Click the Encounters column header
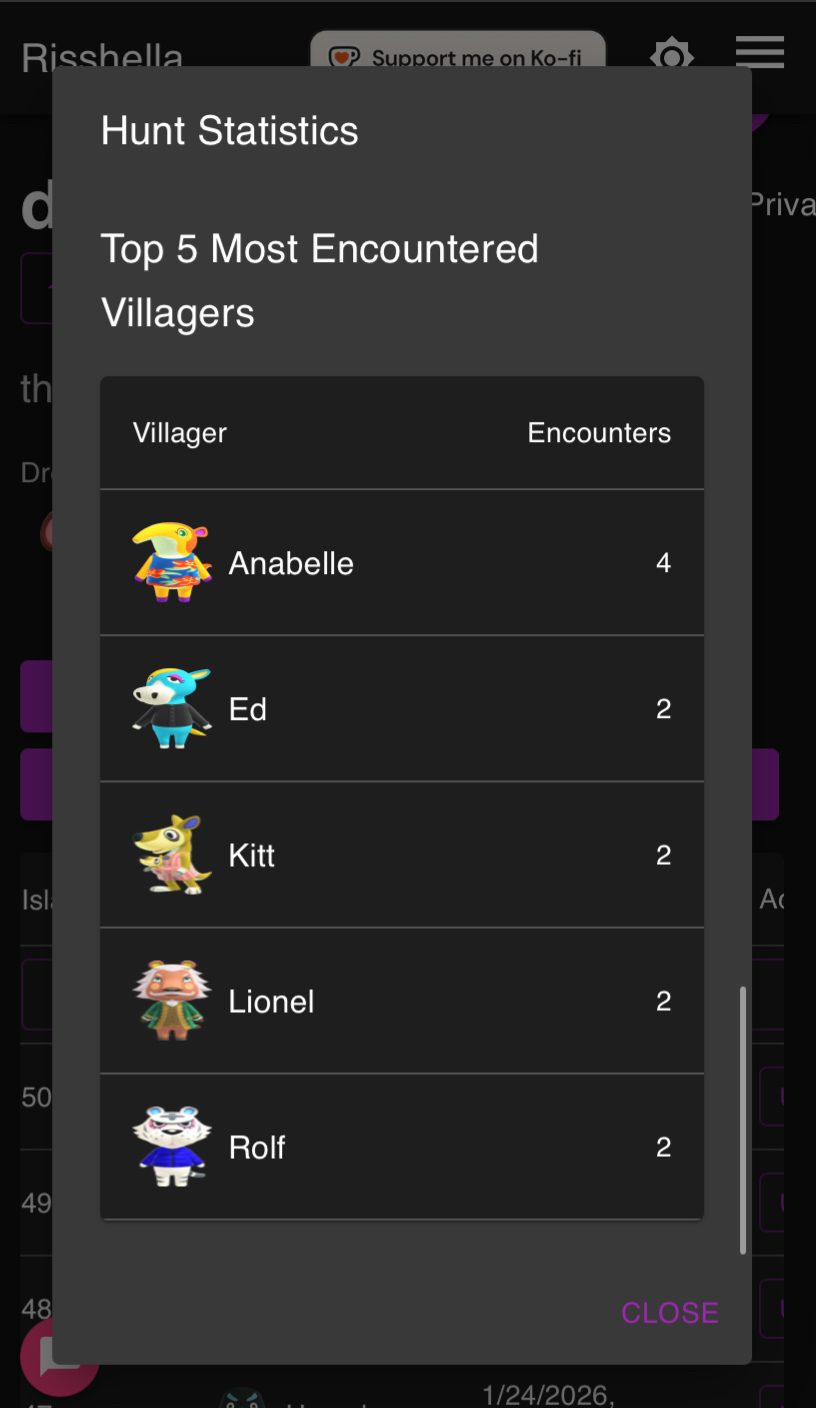 (x=599, y=433)
